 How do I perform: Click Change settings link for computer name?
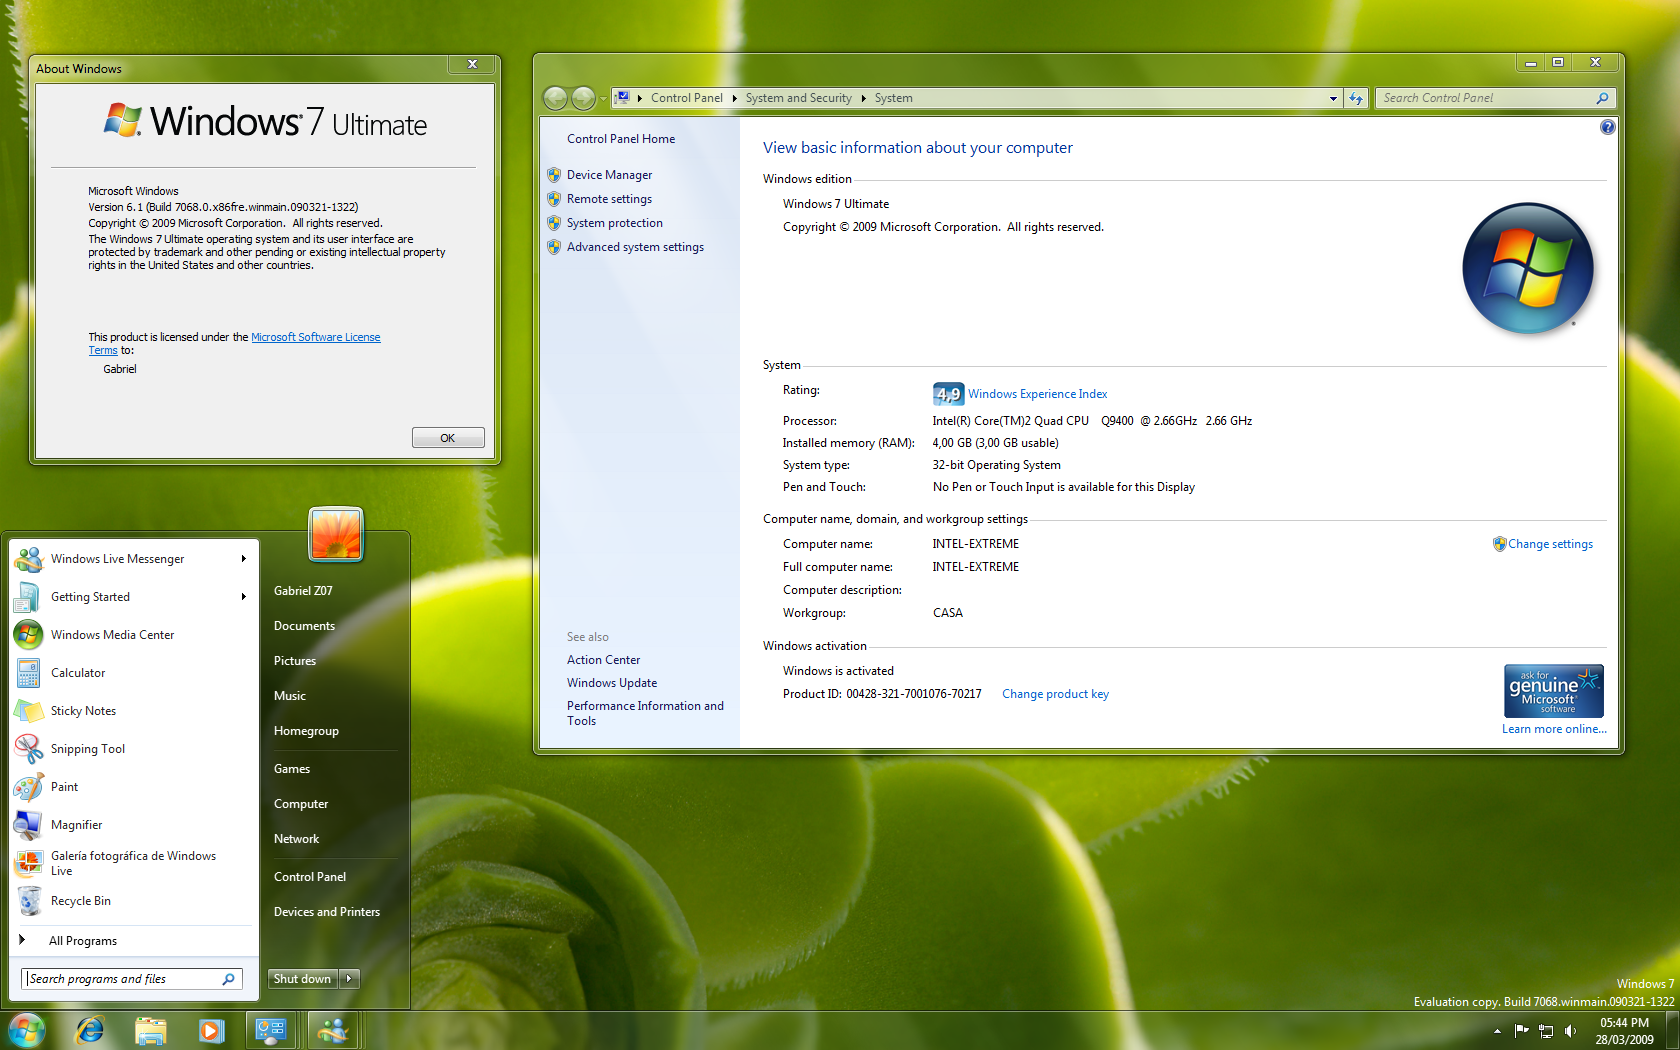[1550, 544]
